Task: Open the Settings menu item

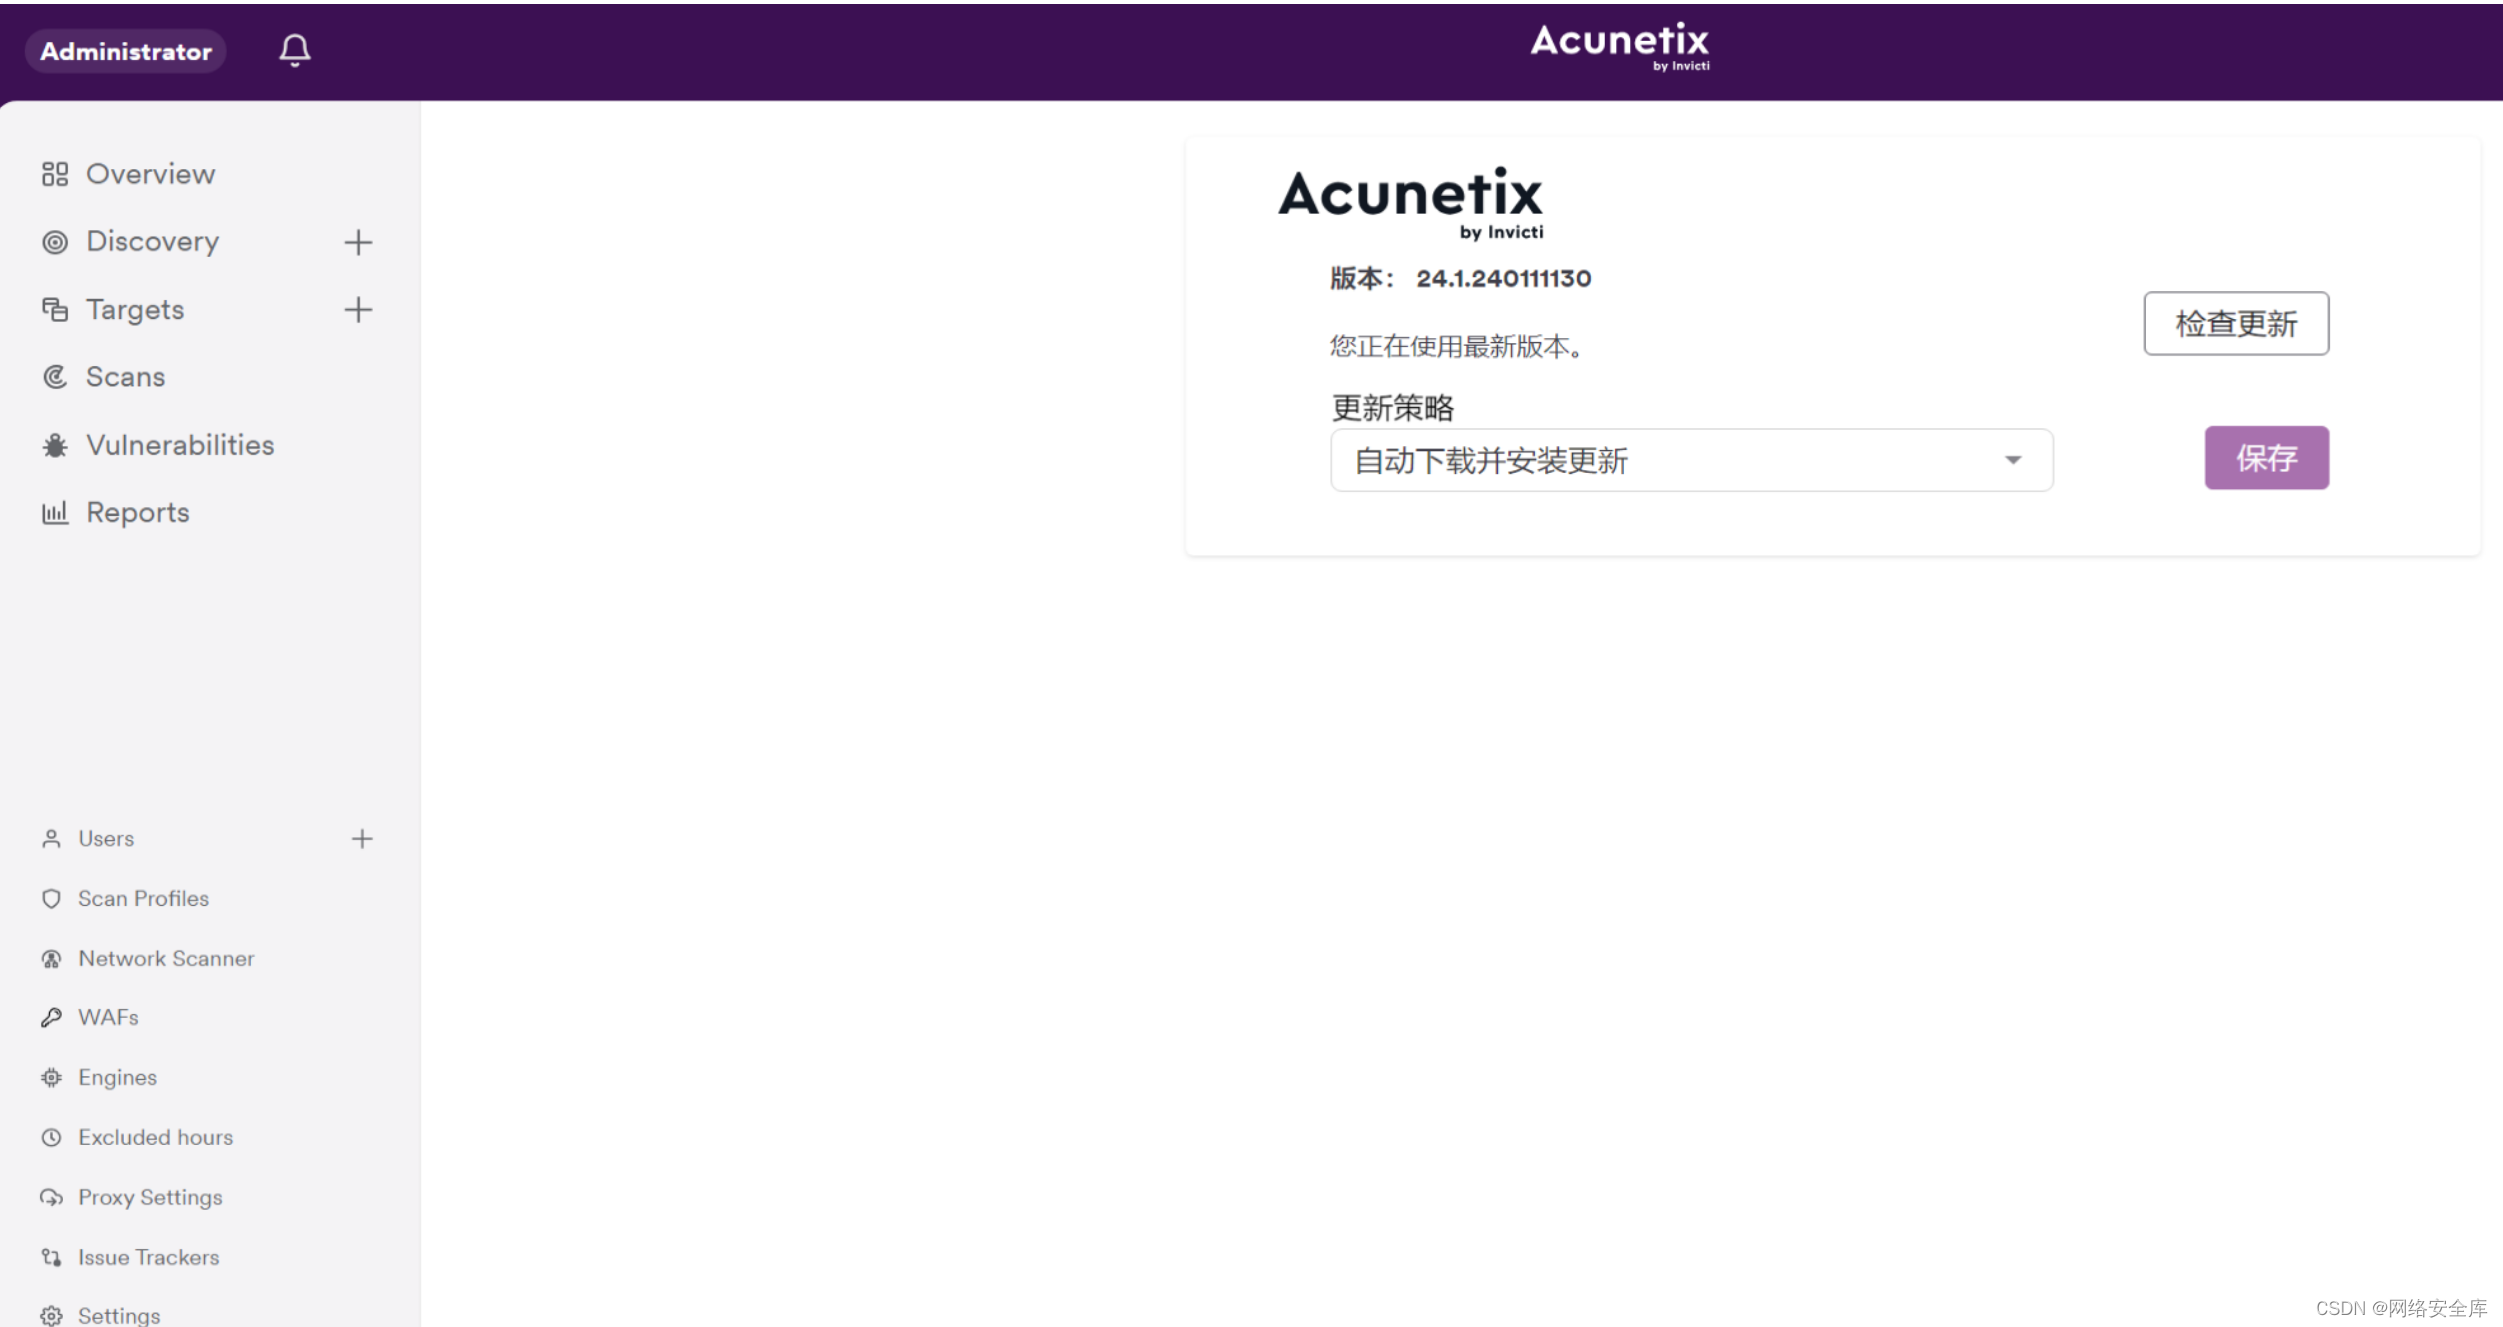Action: coord(119,1315)
